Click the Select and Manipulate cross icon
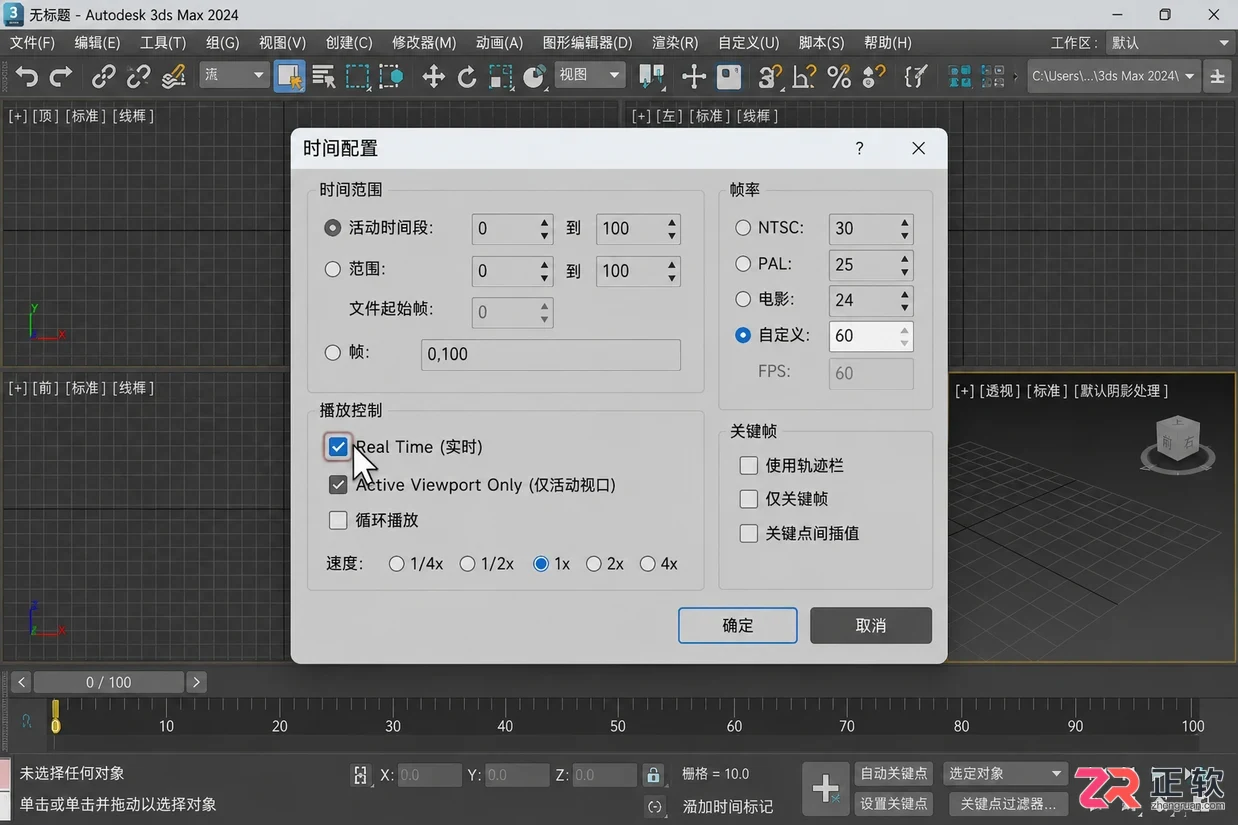 tap(694, 77)
